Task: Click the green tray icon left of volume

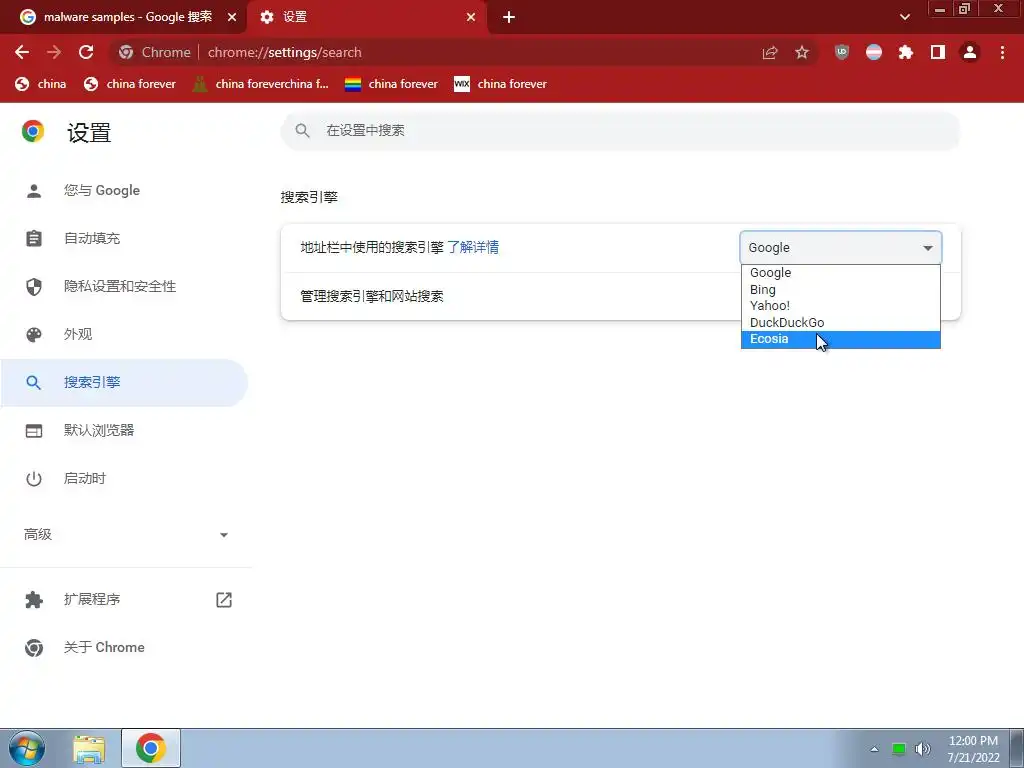Action: [x=899, y=749]
